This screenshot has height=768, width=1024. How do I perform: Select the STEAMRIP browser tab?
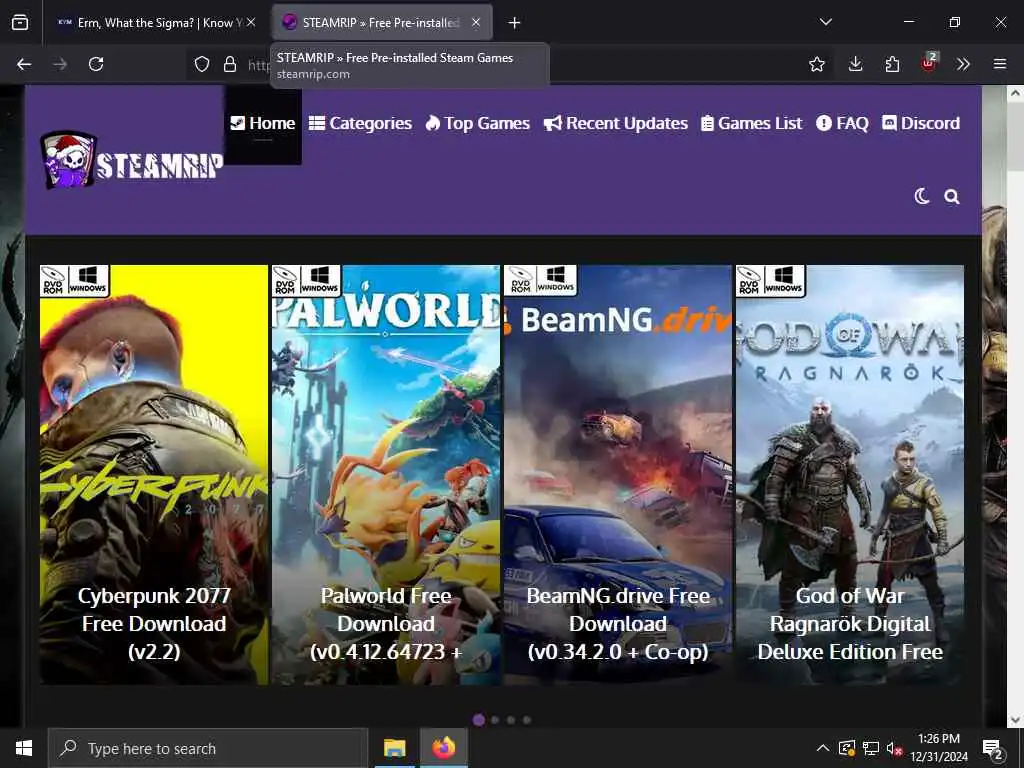pyautogui.click(x=382, y=22)
